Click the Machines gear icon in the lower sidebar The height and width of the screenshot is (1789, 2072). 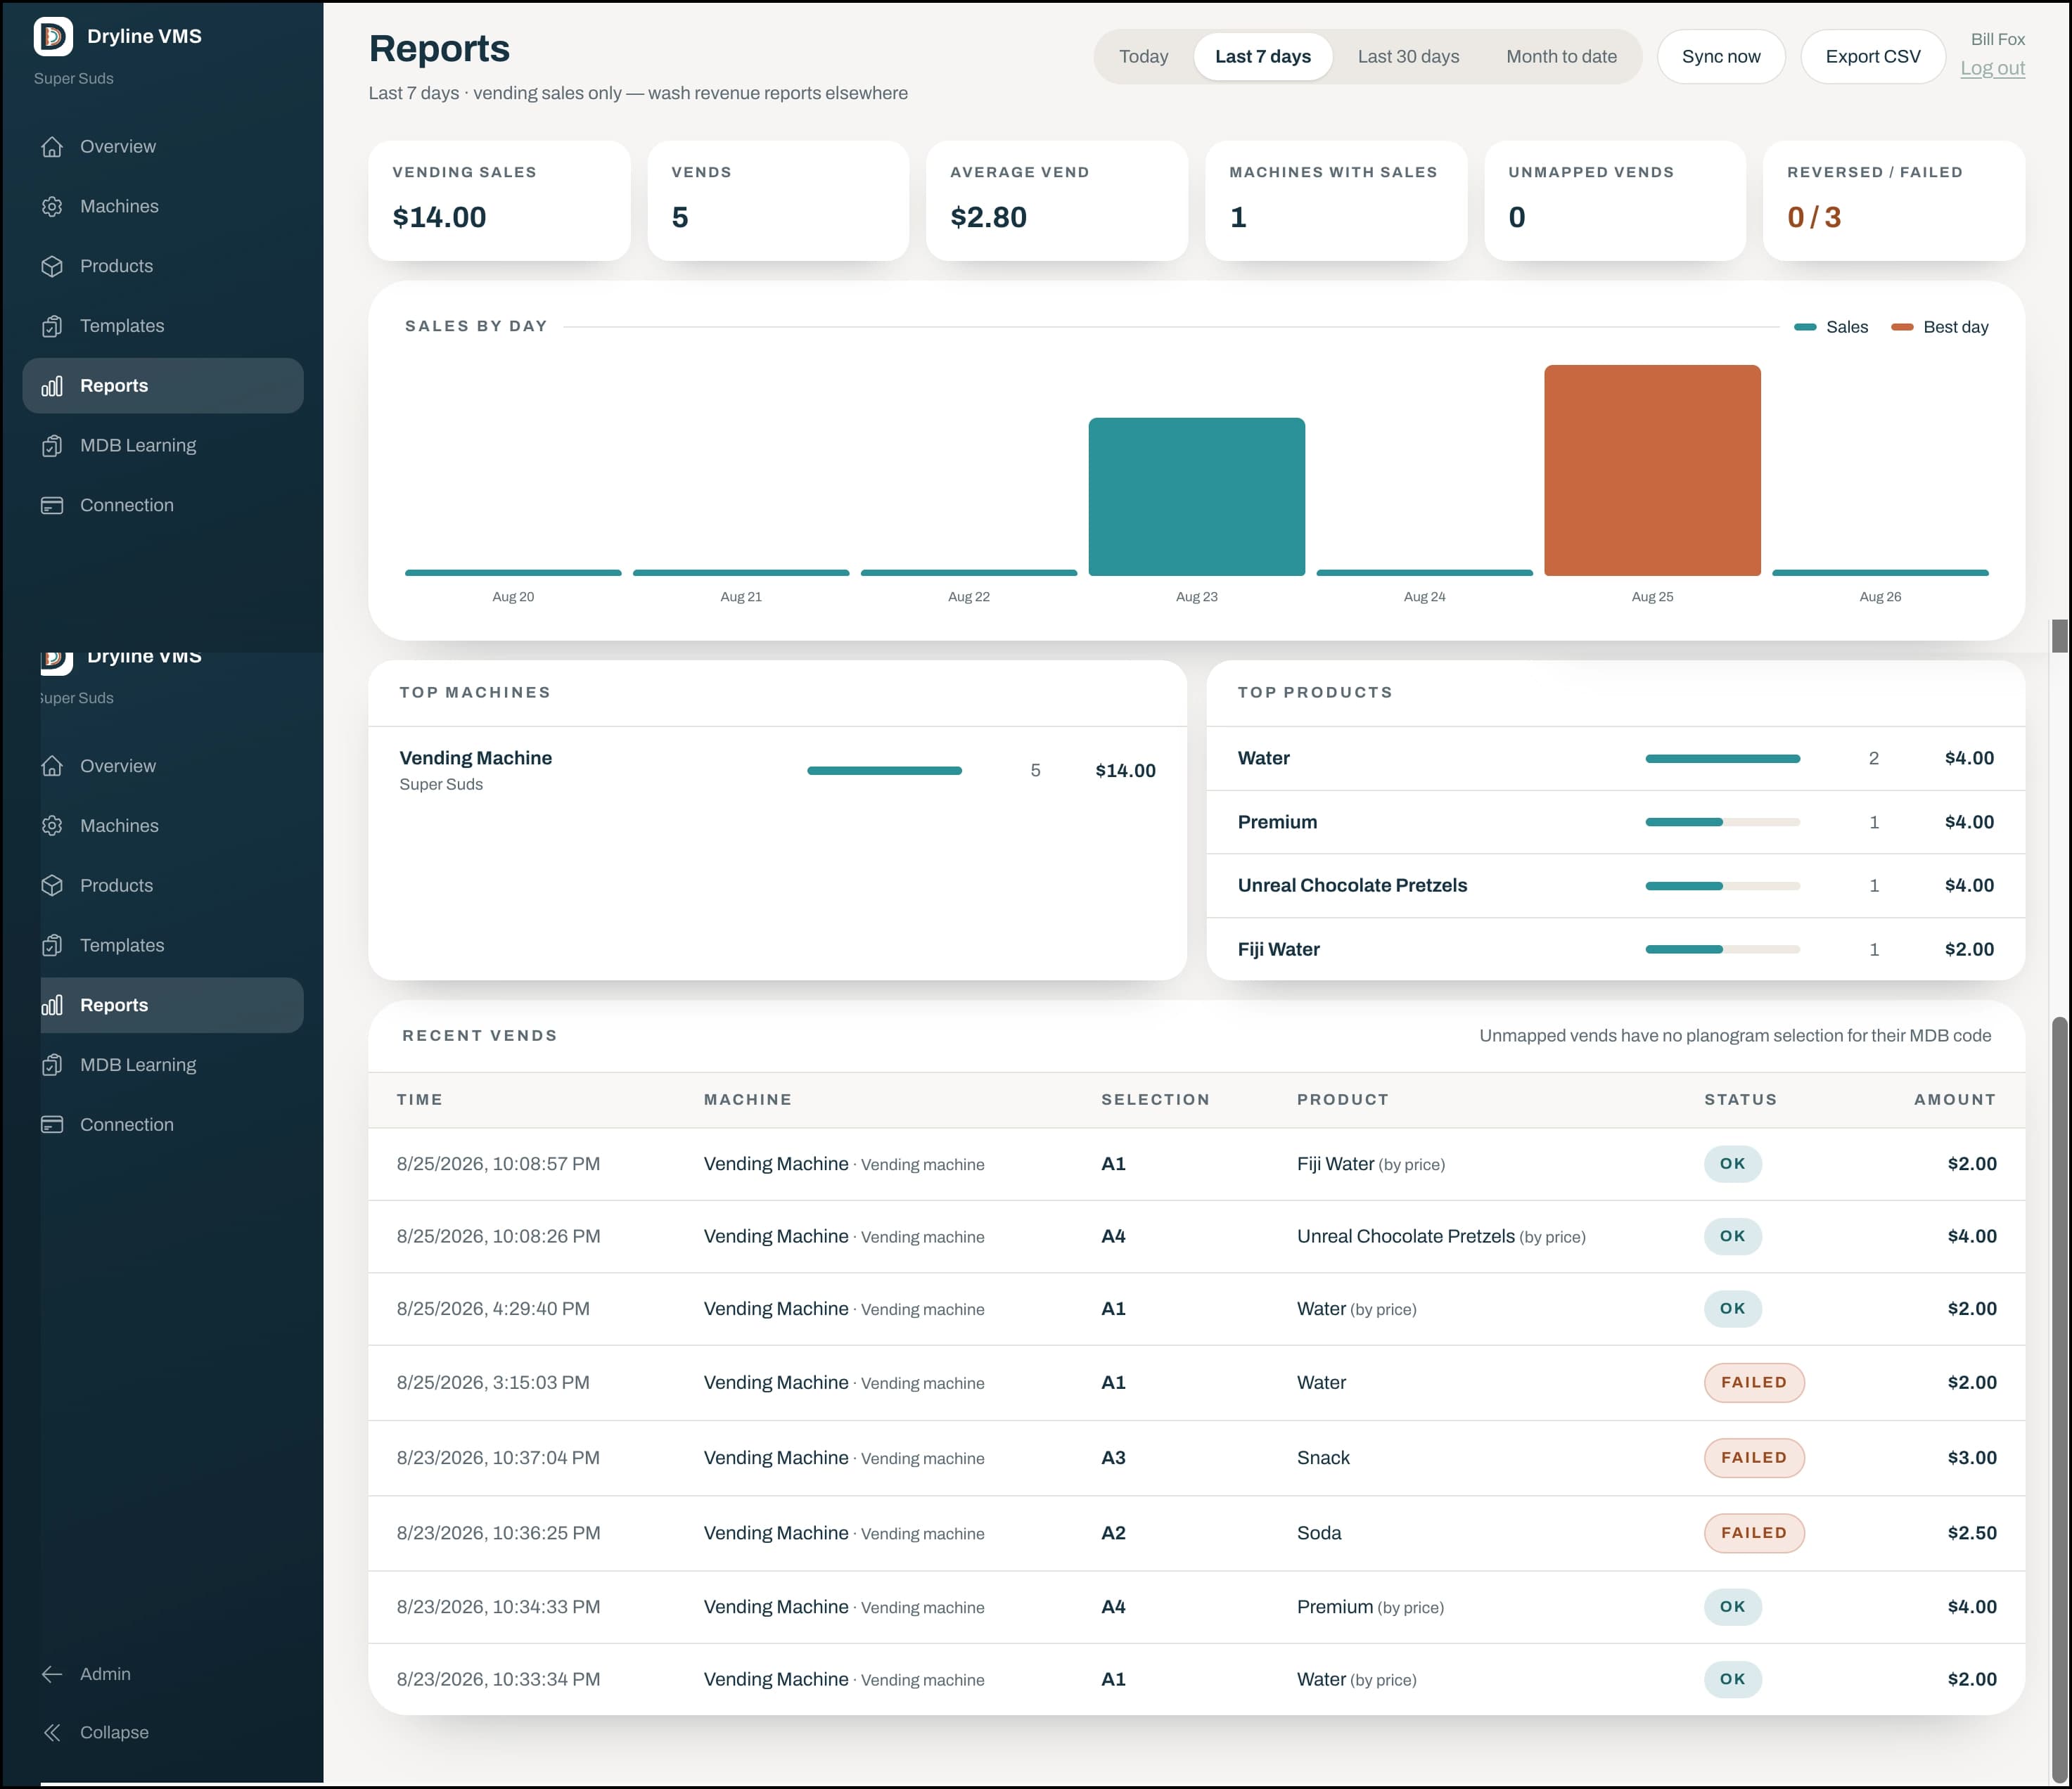point(52,826)
